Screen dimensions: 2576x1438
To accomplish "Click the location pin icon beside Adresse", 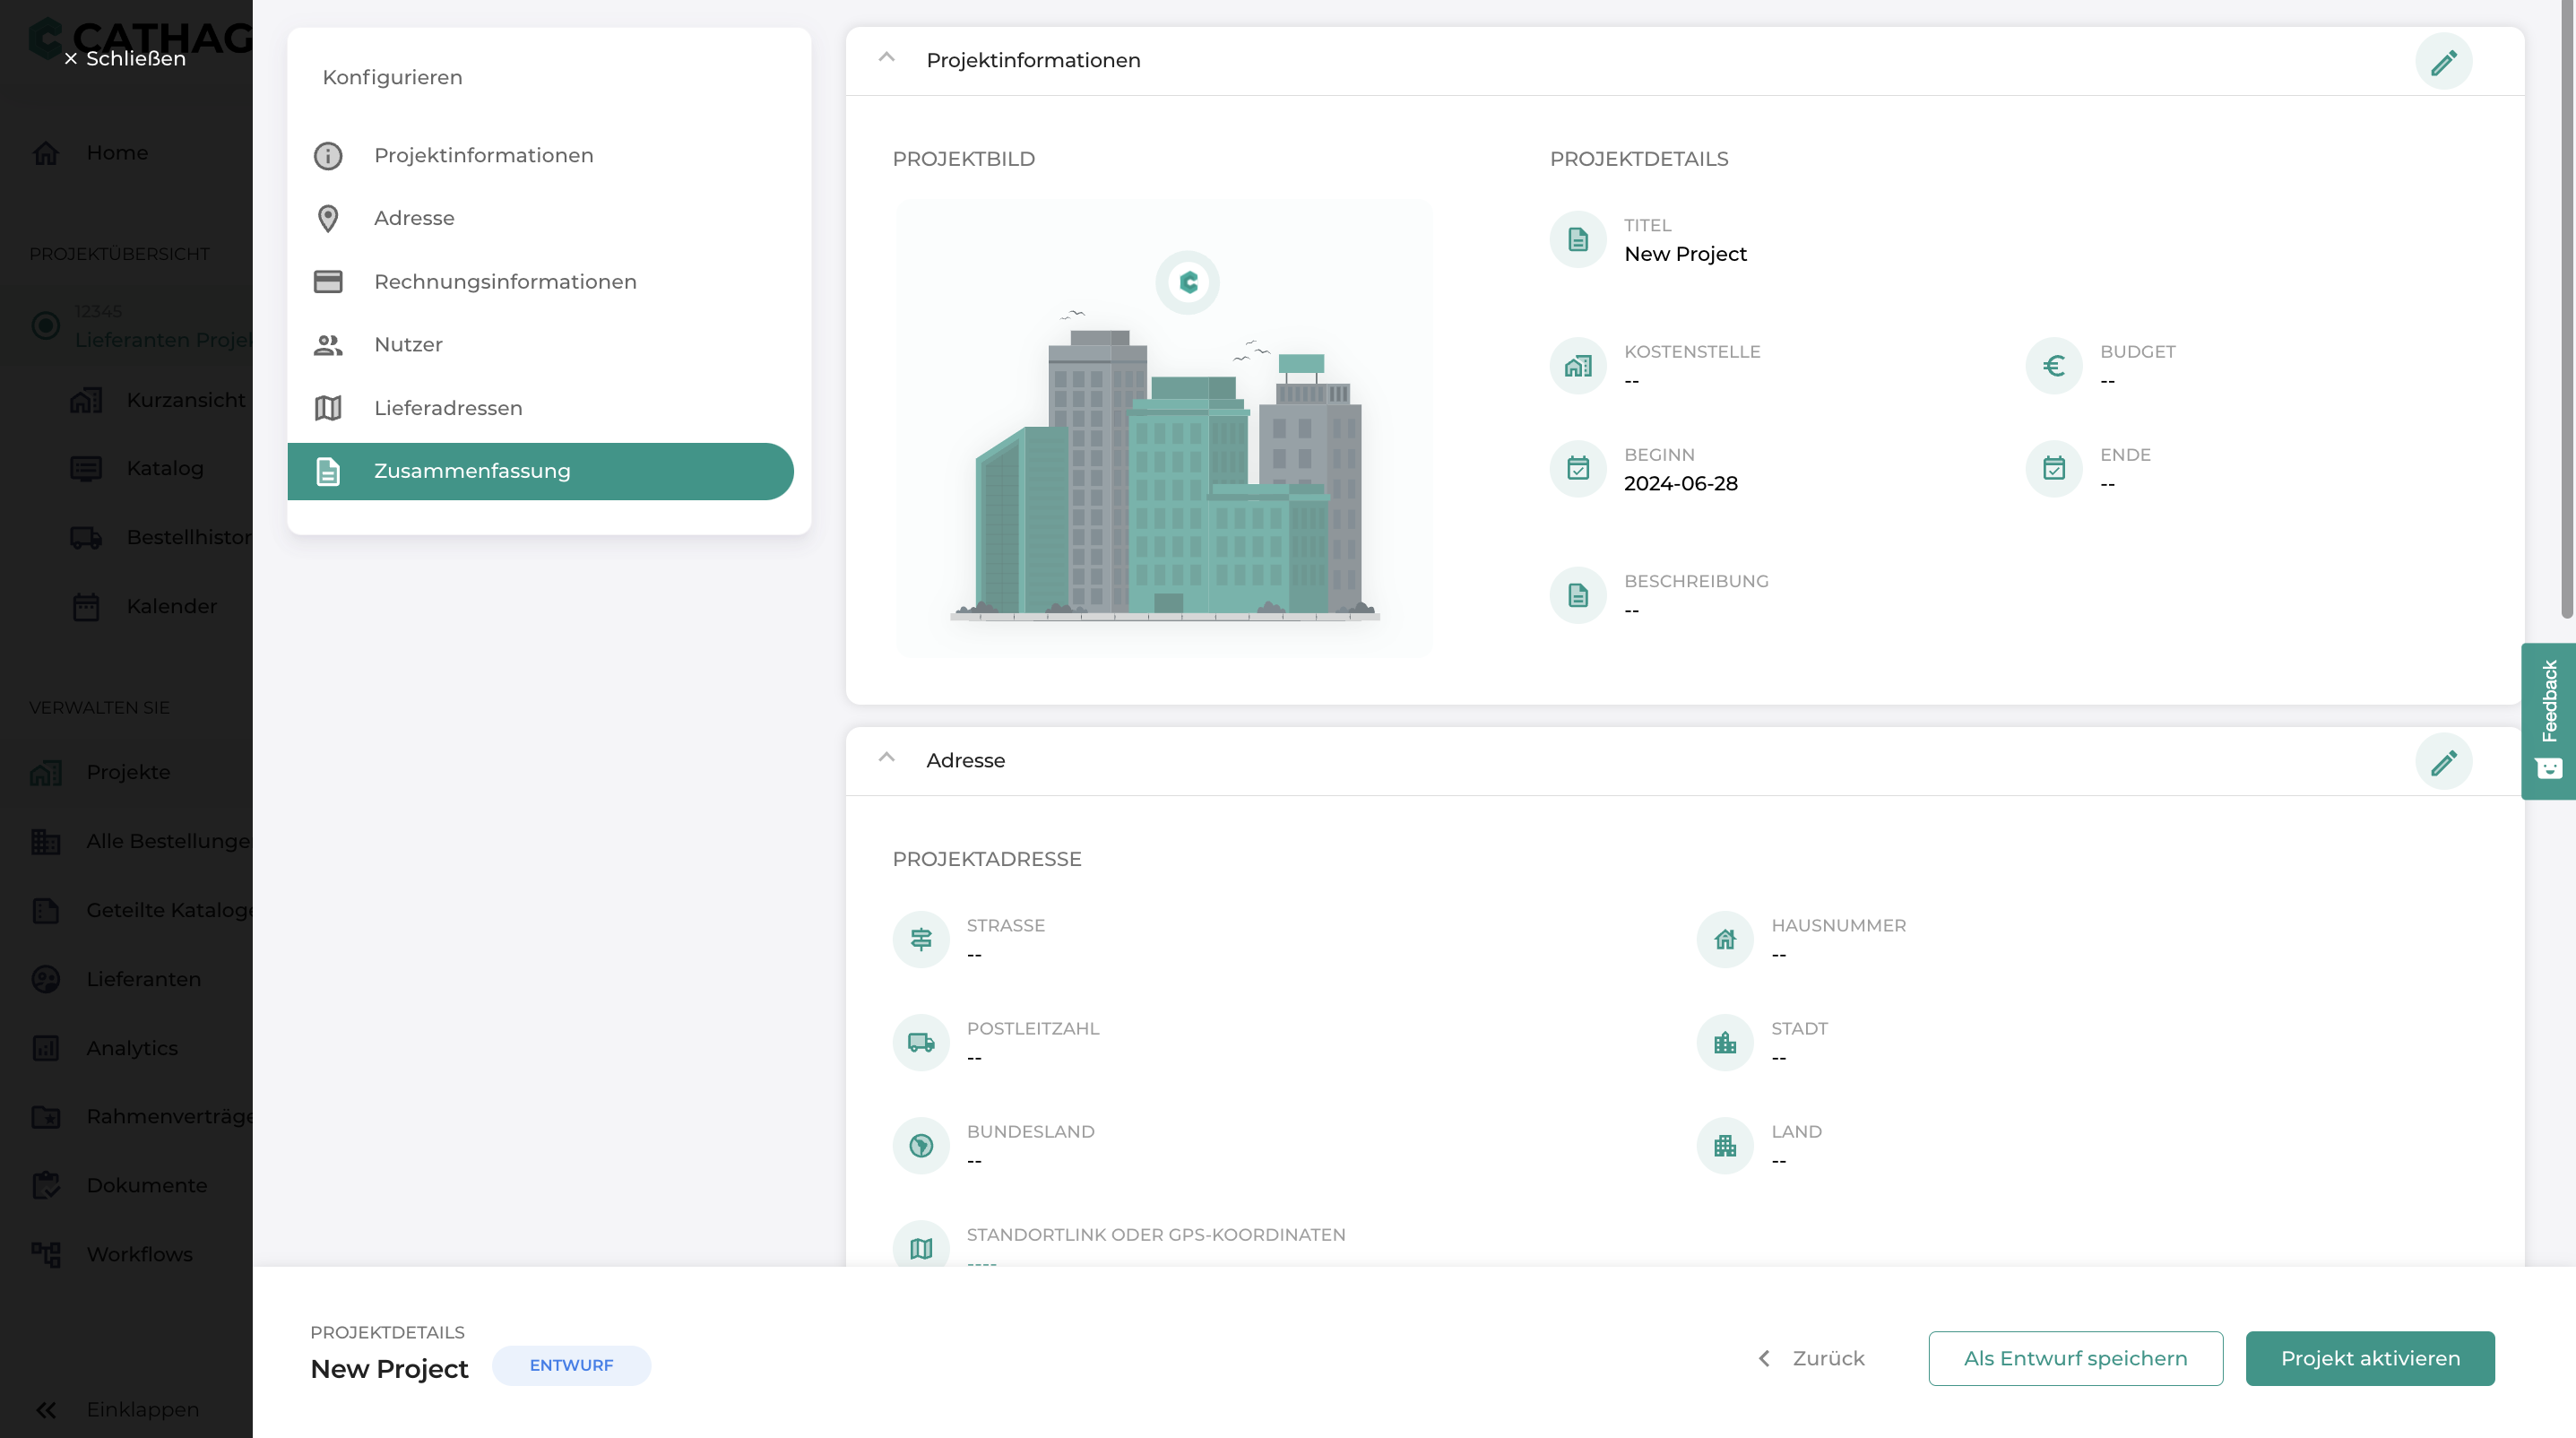I will click(x=328, y=219).
